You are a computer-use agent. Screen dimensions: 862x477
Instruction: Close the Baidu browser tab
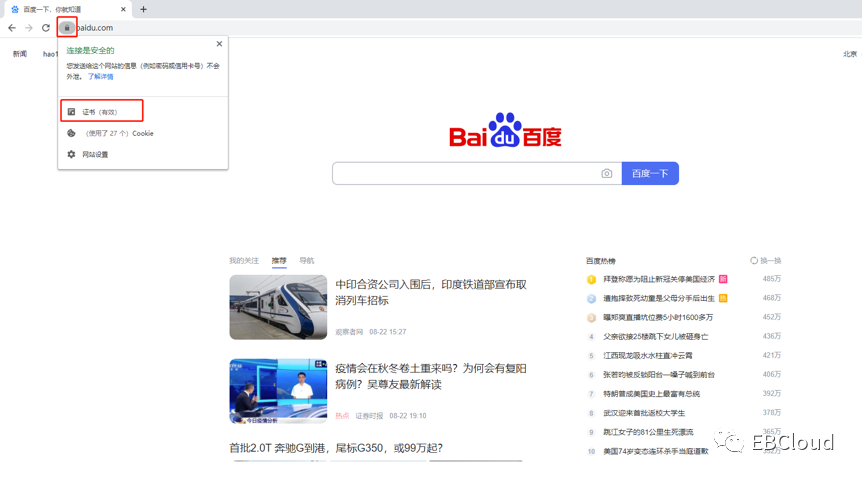click(123, 9)
